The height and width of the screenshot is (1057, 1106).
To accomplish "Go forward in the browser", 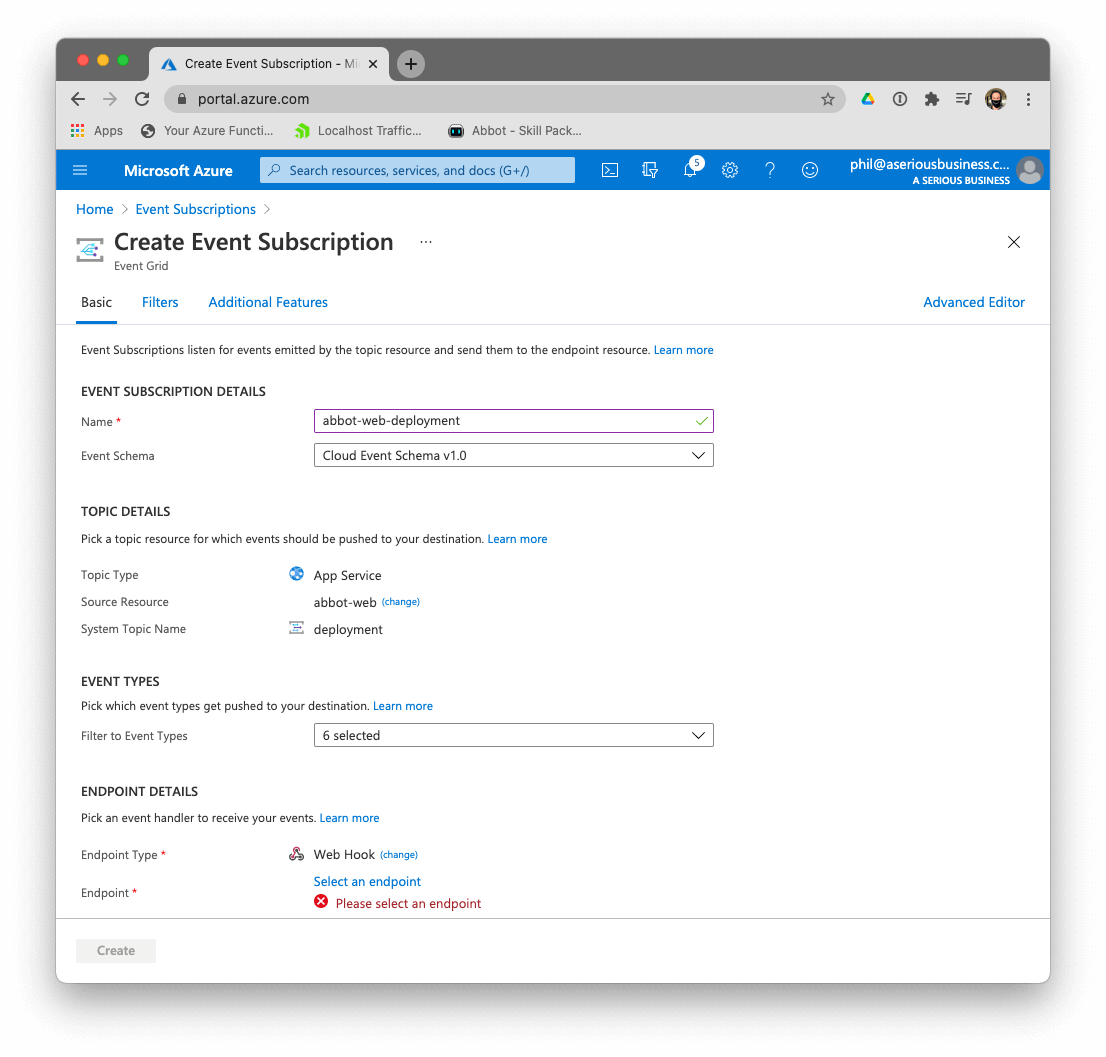I will (110, 99).
